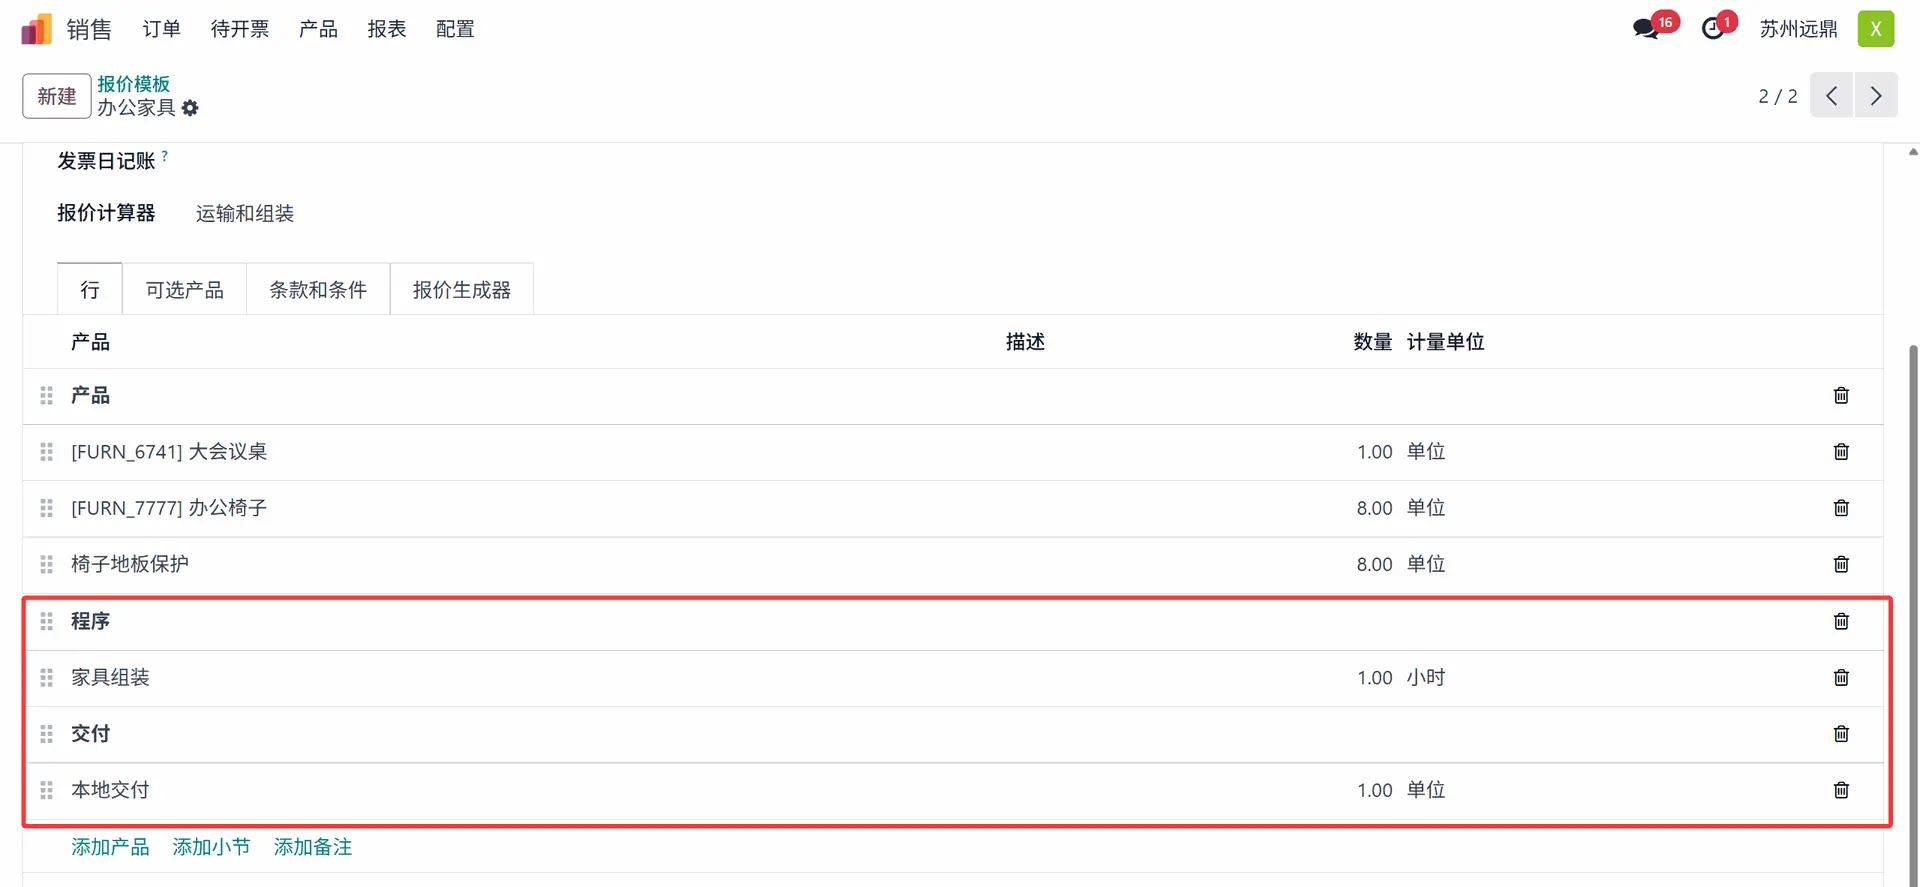Open the 配置 menu

pos(455,29)
